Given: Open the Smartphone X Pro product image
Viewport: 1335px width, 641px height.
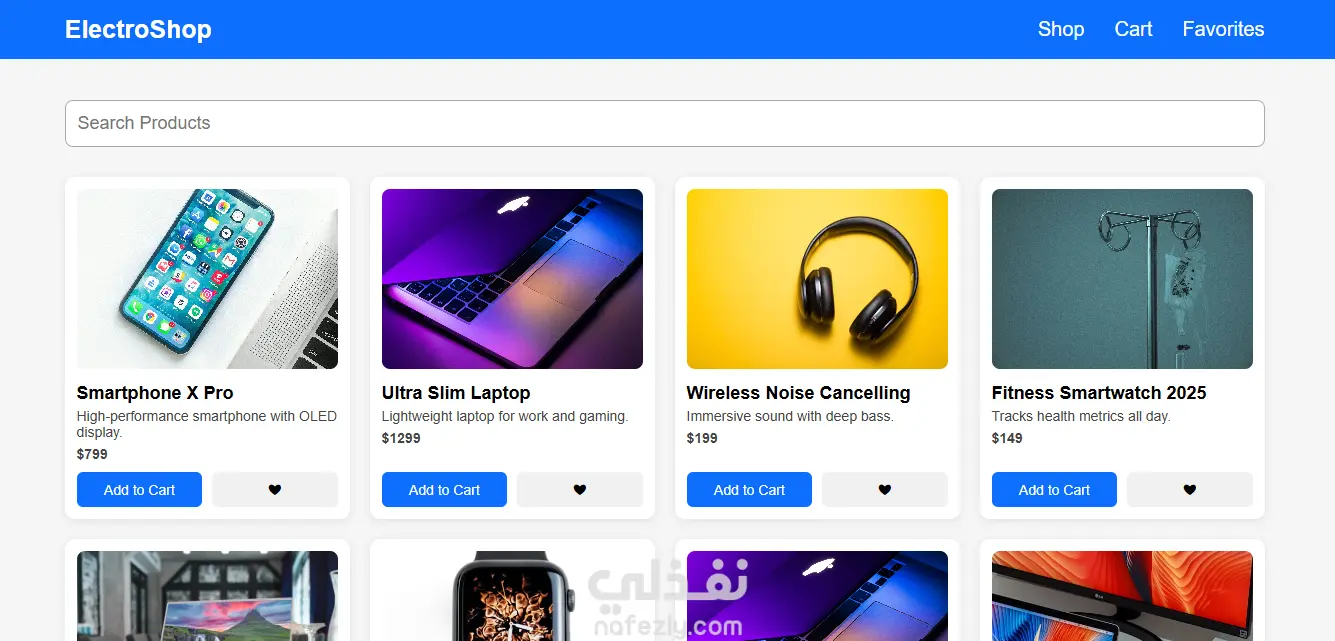Looking at the screenshot, I should coord(207,279).
